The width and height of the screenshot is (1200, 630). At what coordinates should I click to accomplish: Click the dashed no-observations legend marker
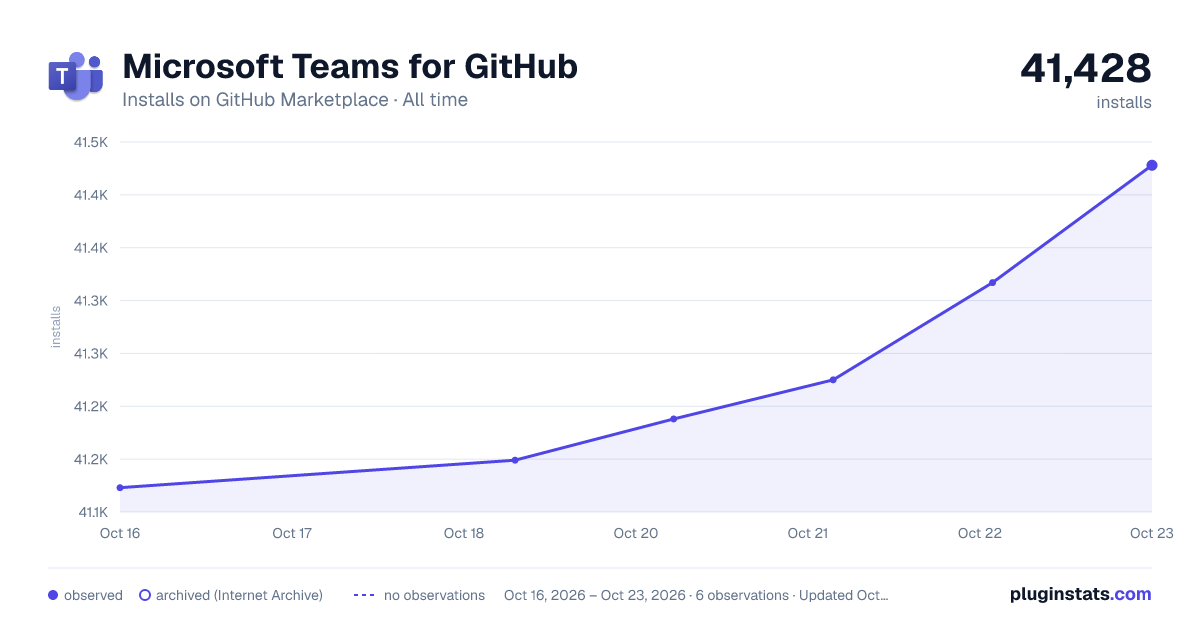click(x=364, y=595)
